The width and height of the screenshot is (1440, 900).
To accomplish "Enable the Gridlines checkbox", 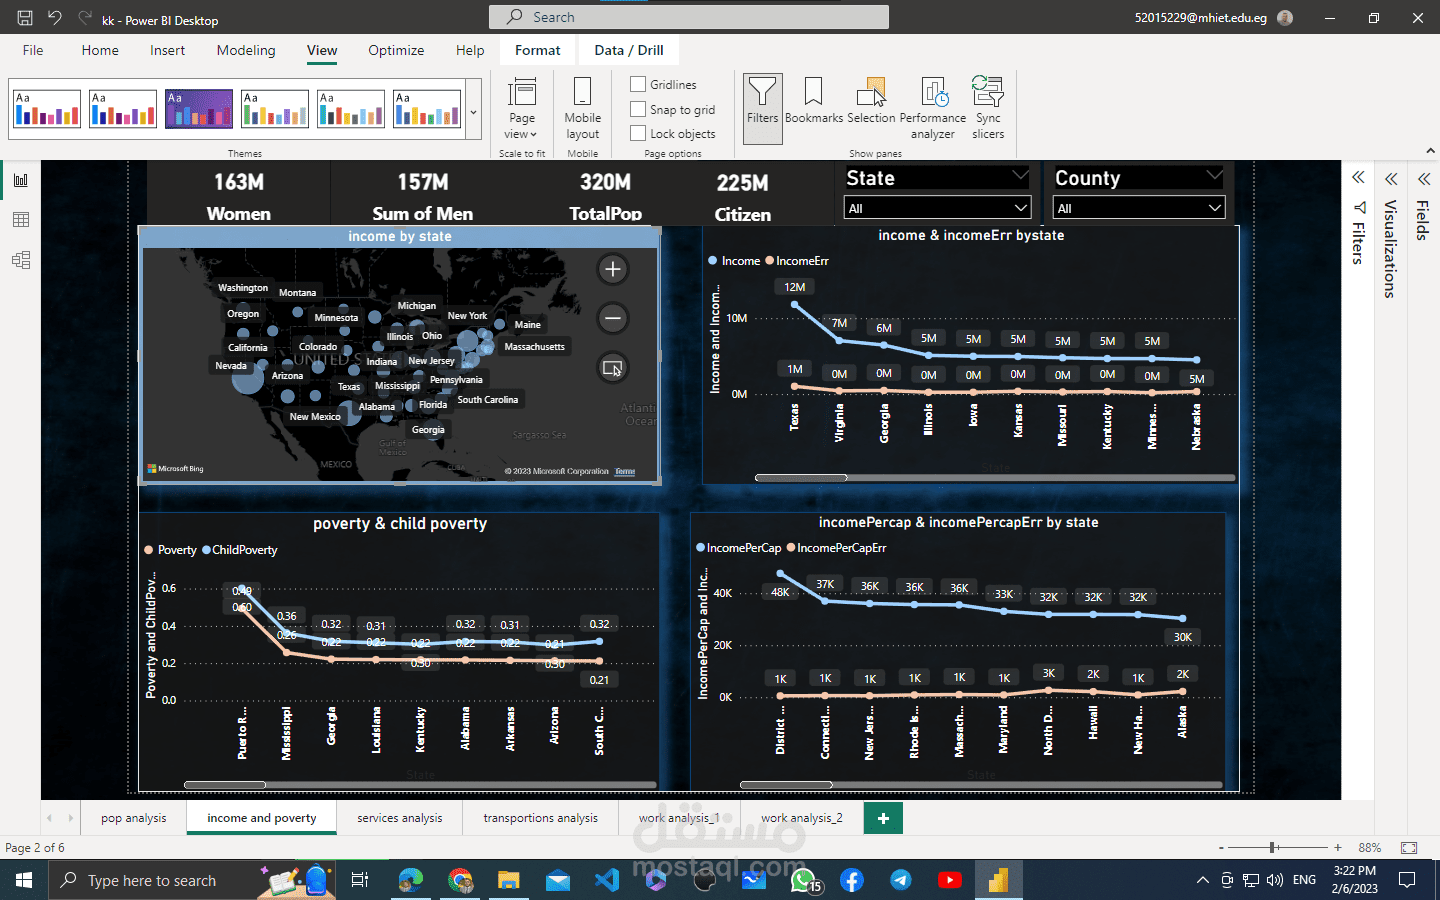I will click(x=638, y=84).
